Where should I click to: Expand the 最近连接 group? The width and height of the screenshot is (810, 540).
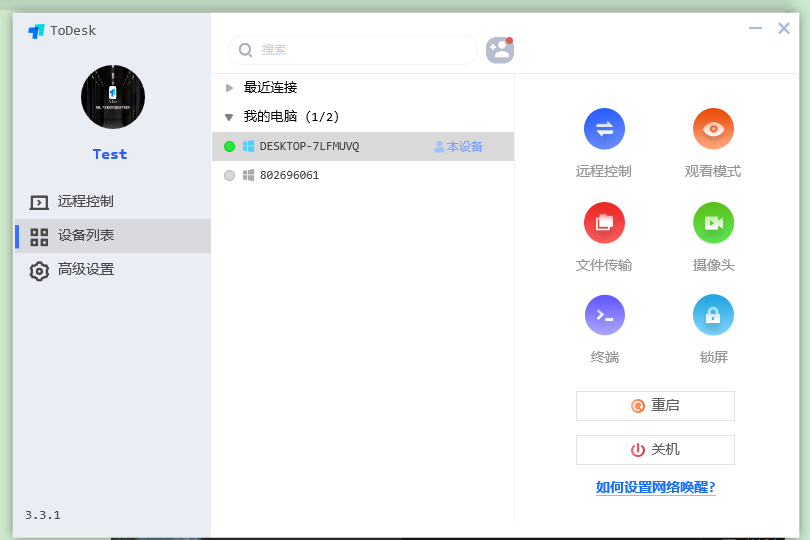(229, 88)
